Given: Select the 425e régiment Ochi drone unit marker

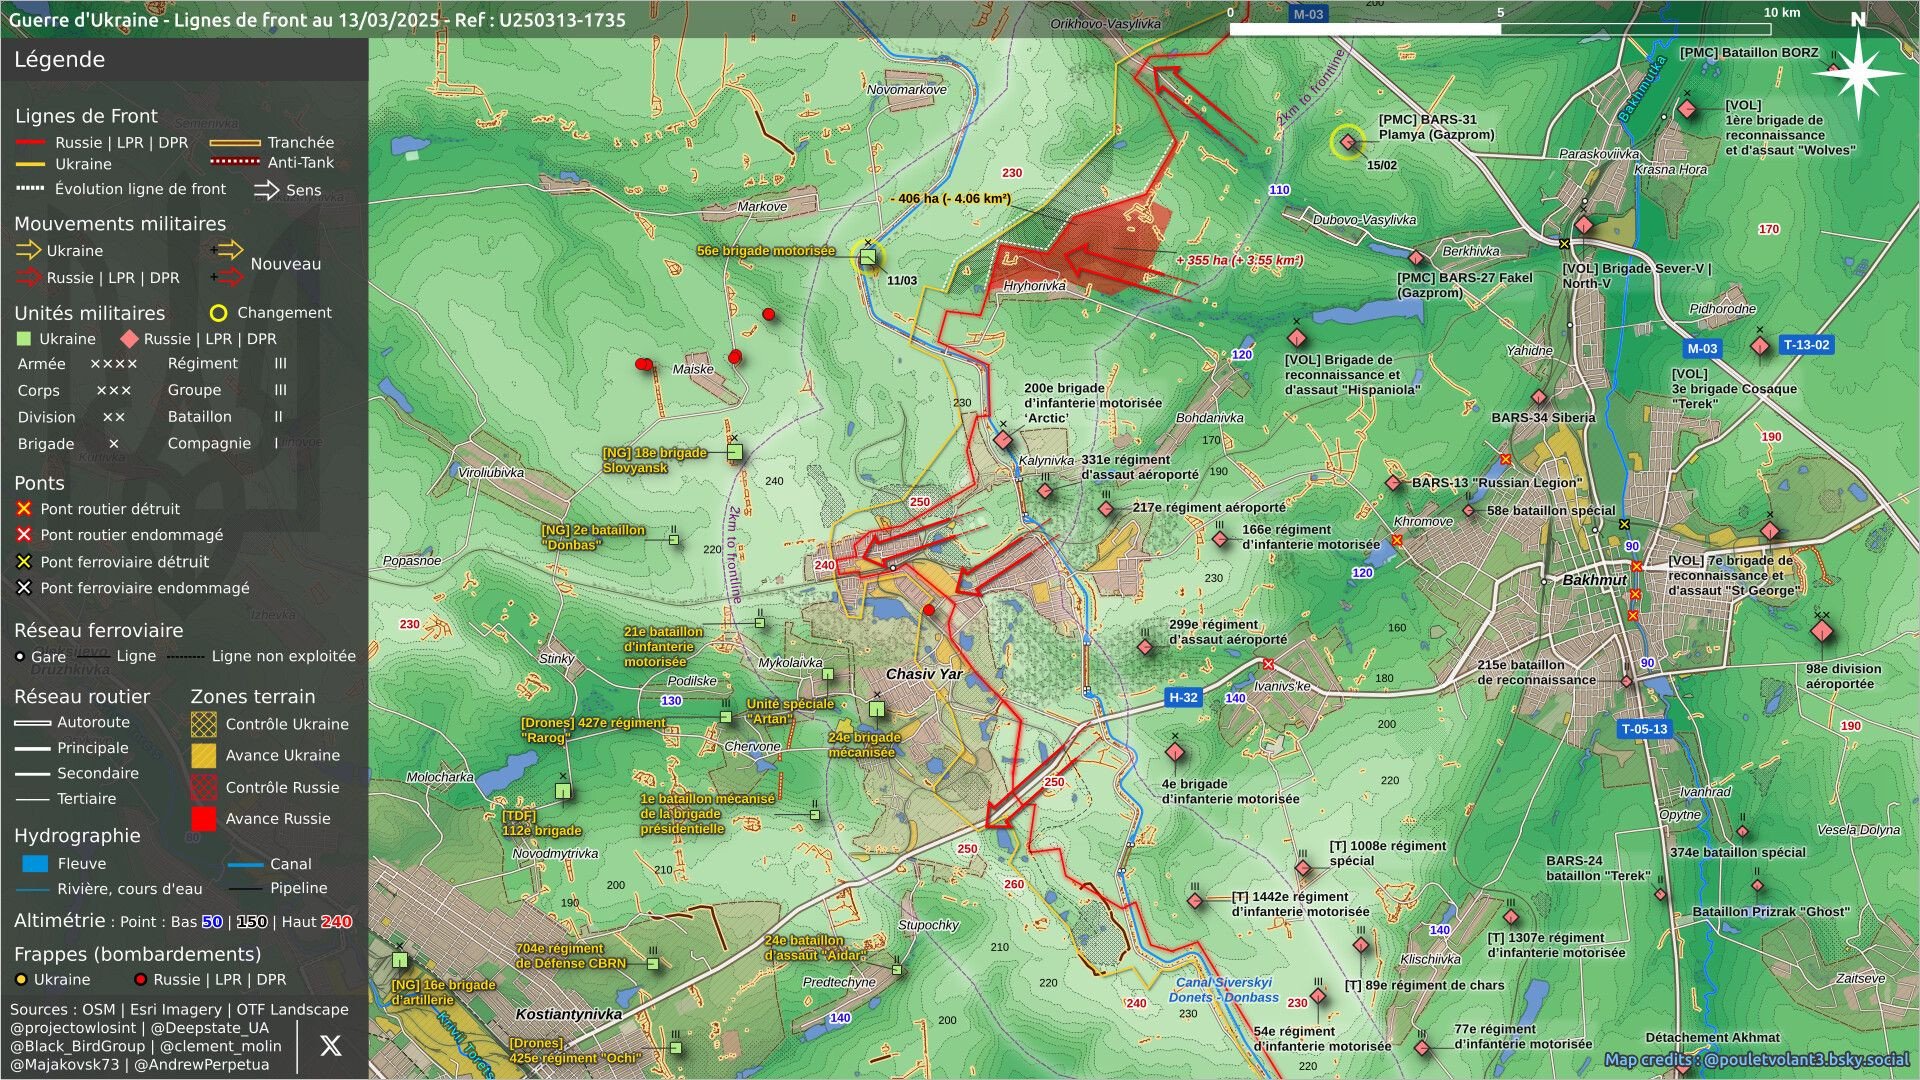Looking at the screenshot, I should coord(676,1048).
